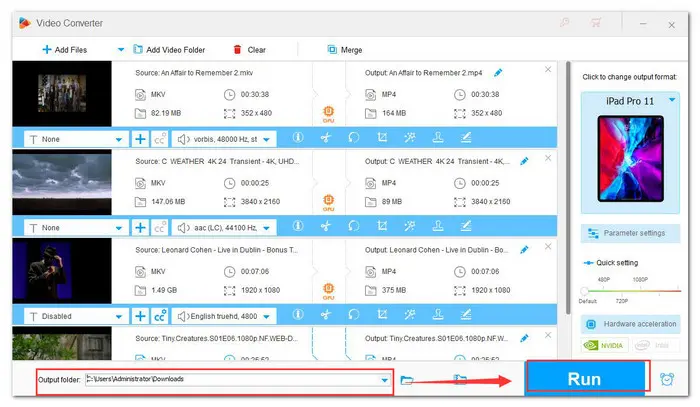Open video info for An Affair to Remember row
This screenshot has height=407, width=700.
point(298,138)
